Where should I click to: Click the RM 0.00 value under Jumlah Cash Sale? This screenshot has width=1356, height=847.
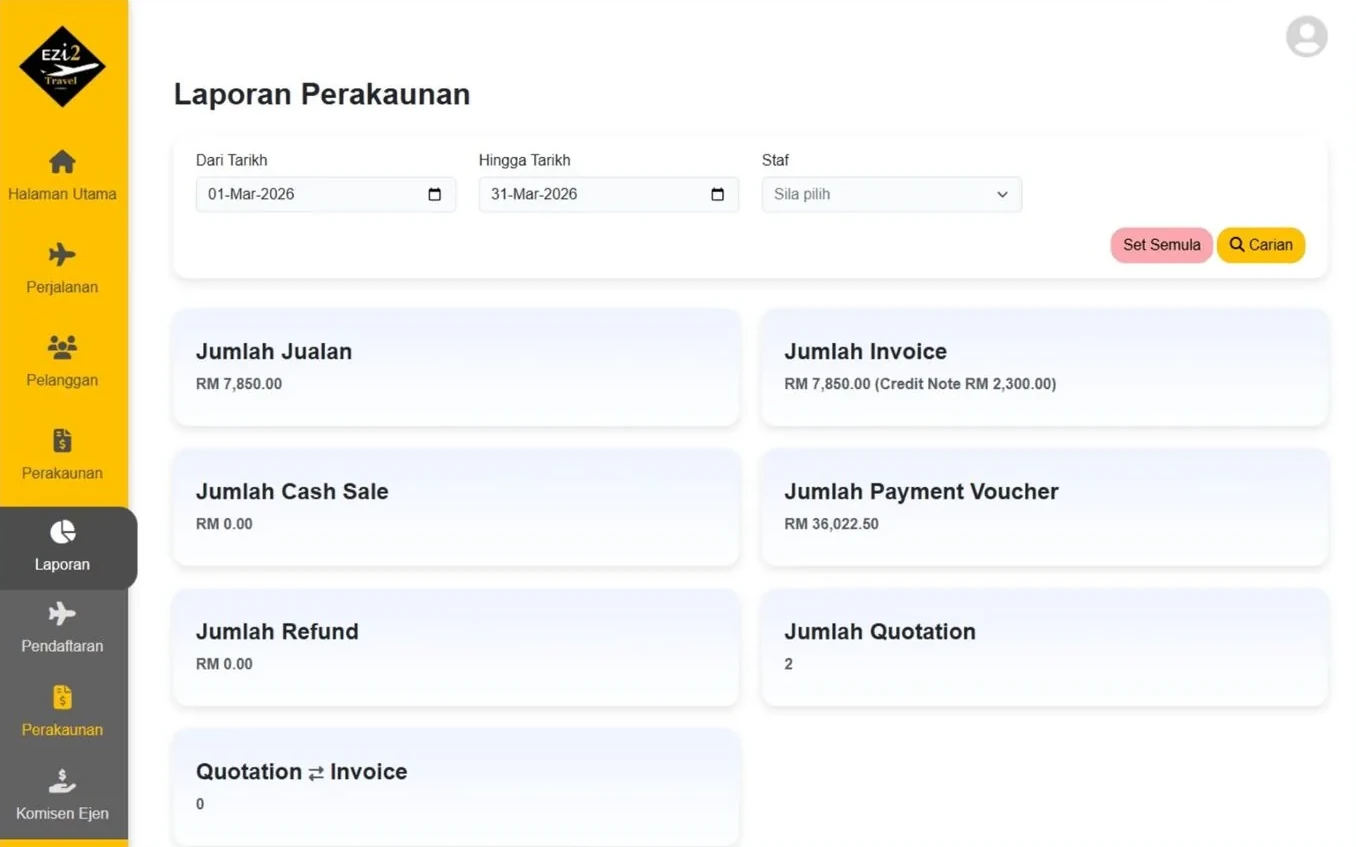pyautogui.click(x=224, y=524)
